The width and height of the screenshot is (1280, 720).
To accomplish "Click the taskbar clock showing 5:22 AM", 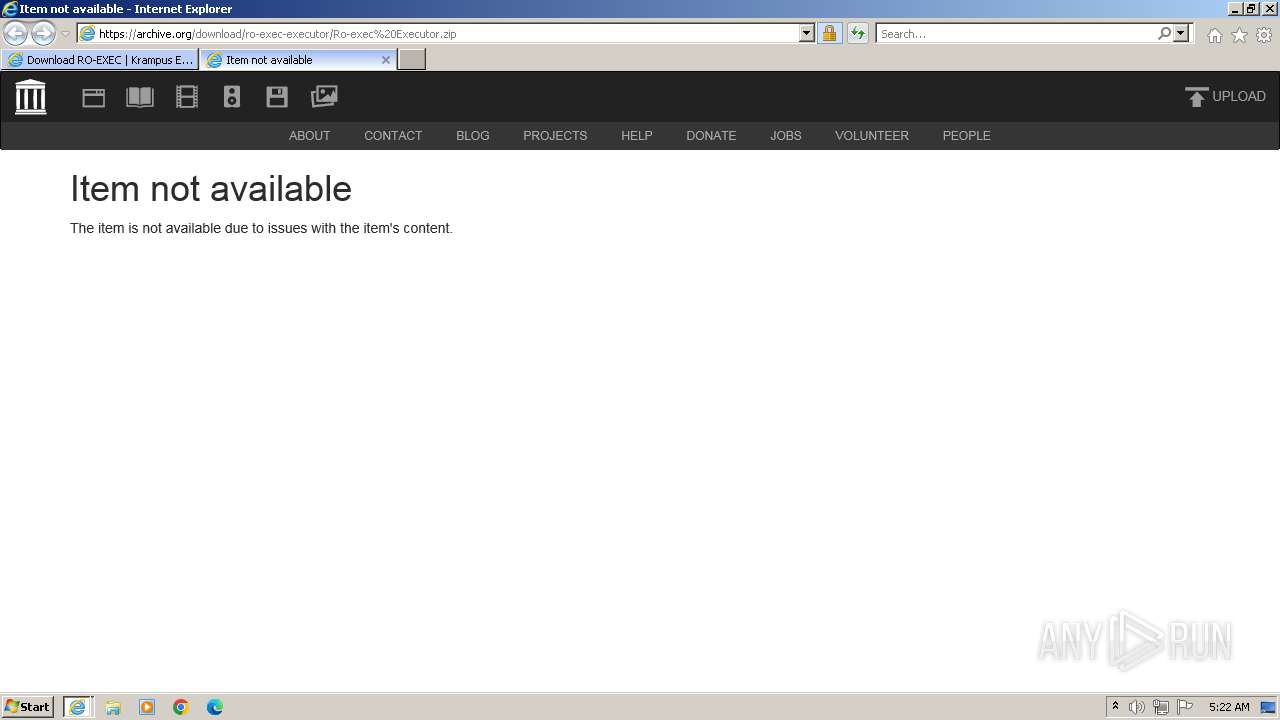I will click(1229, 707).
